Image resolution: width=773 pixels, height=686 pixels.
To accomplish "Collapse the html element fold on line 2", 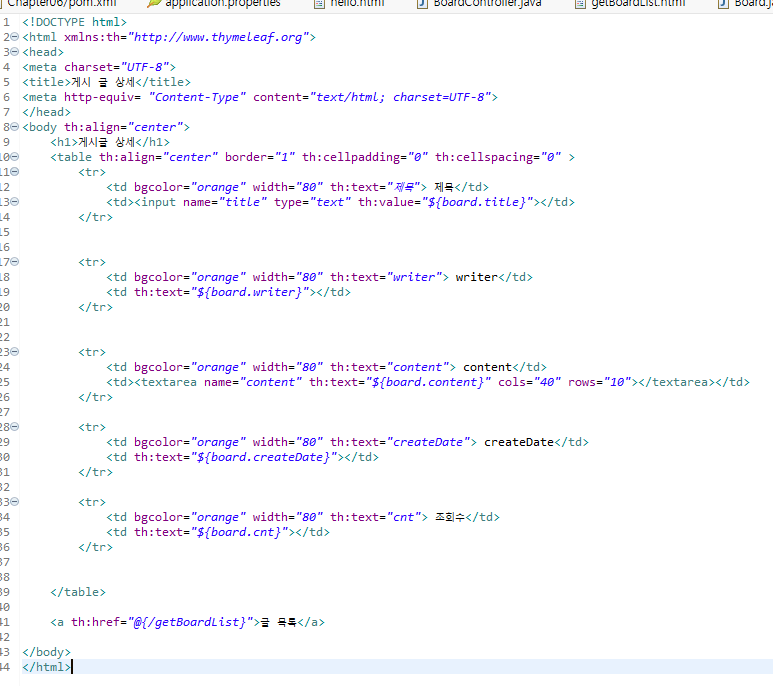I will [x=15, y=37].
